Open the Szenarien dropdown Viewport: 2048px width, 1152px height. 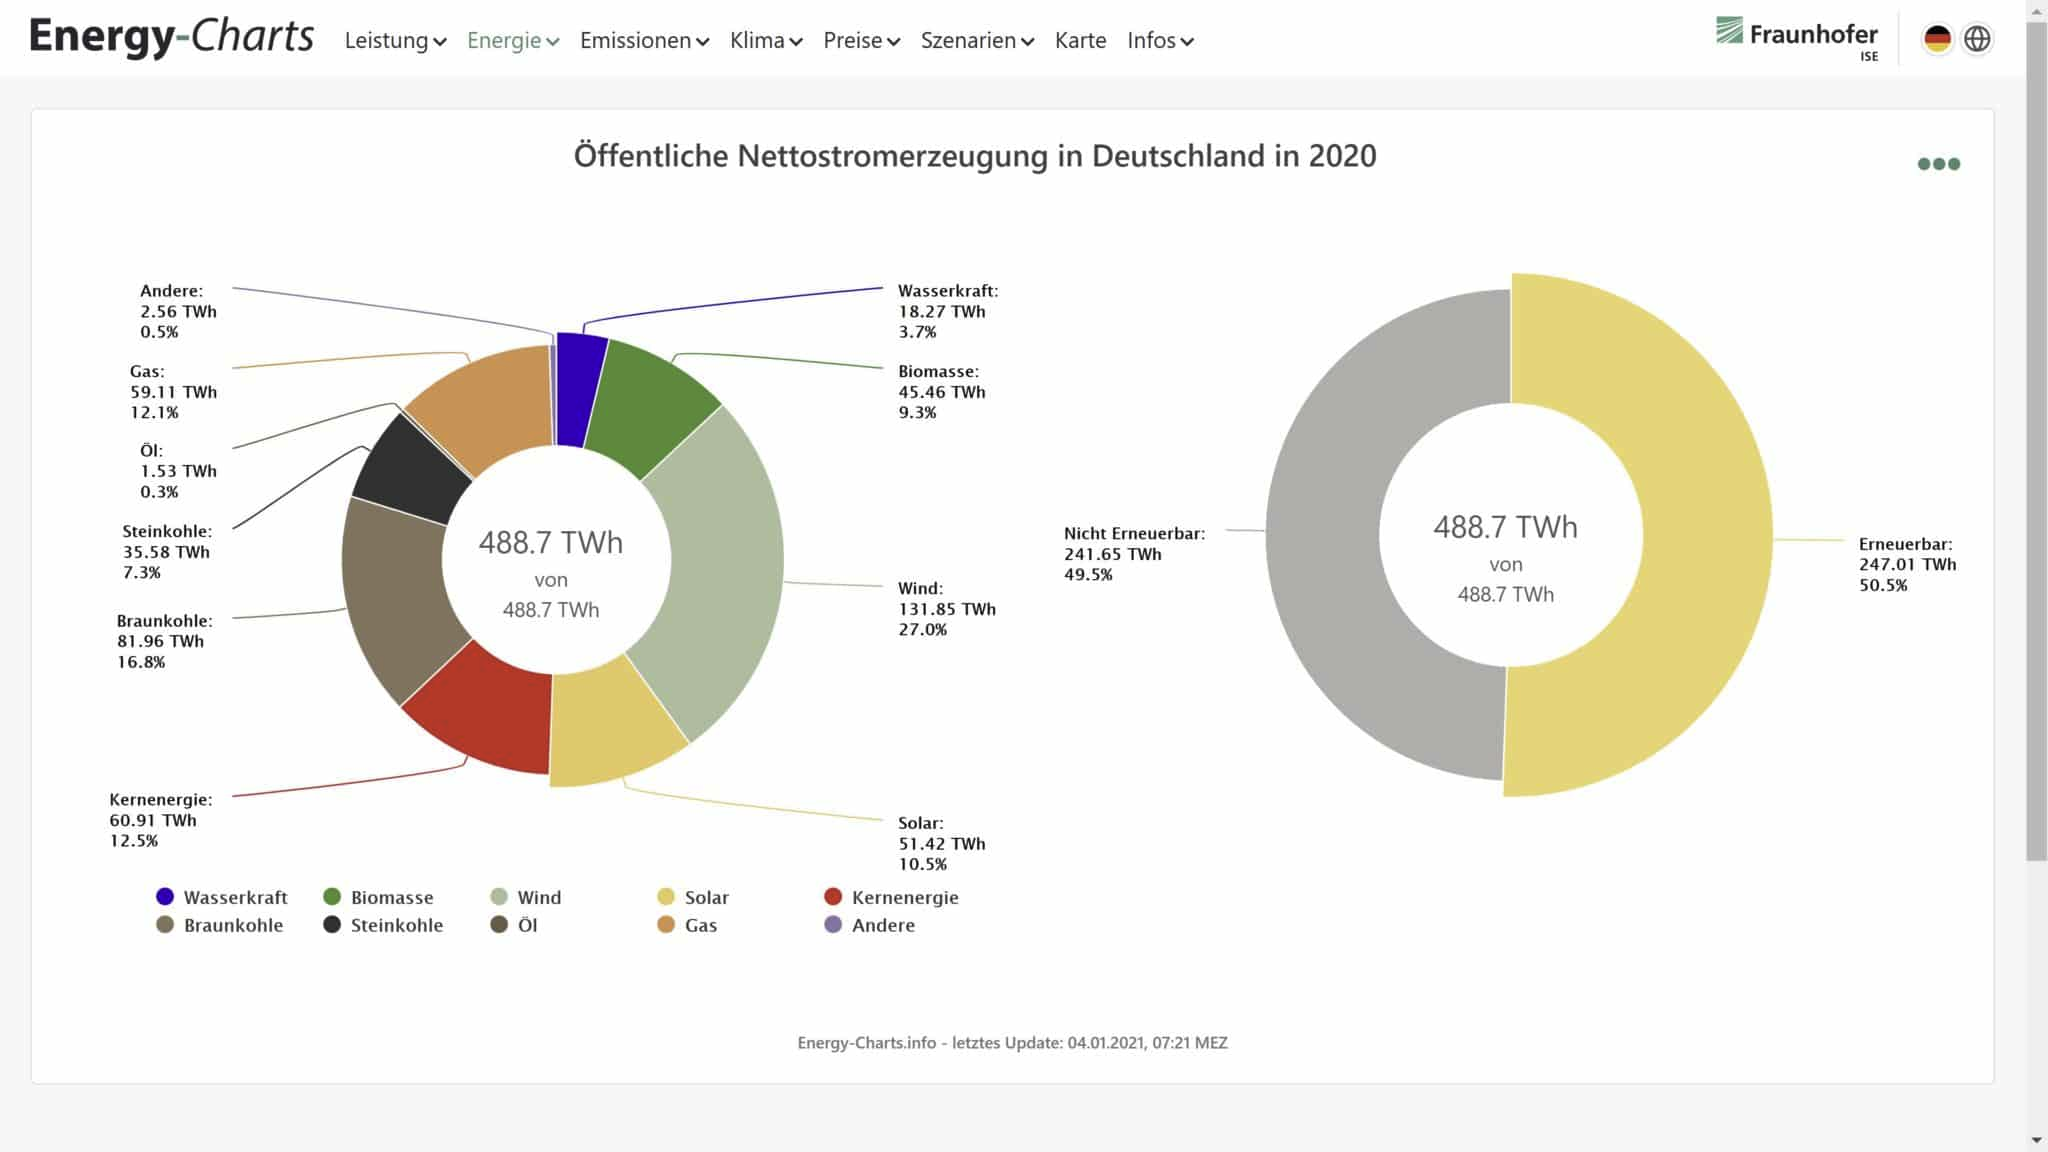976,41
